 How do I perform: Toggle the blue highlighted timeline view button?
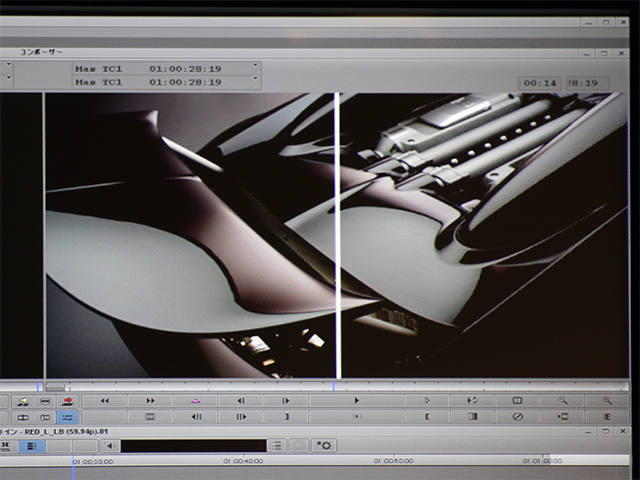[32, 446]
